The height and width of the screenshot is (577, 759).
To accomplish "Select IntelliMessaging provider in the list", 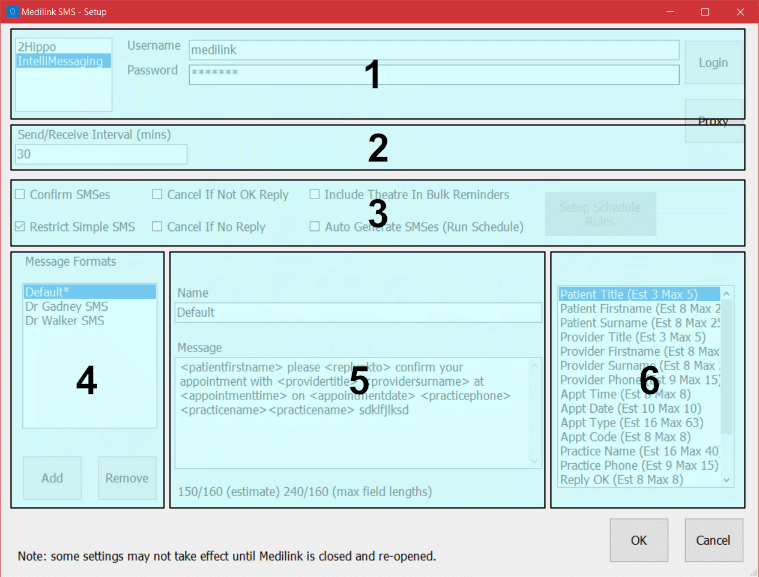I will point(63,61).
